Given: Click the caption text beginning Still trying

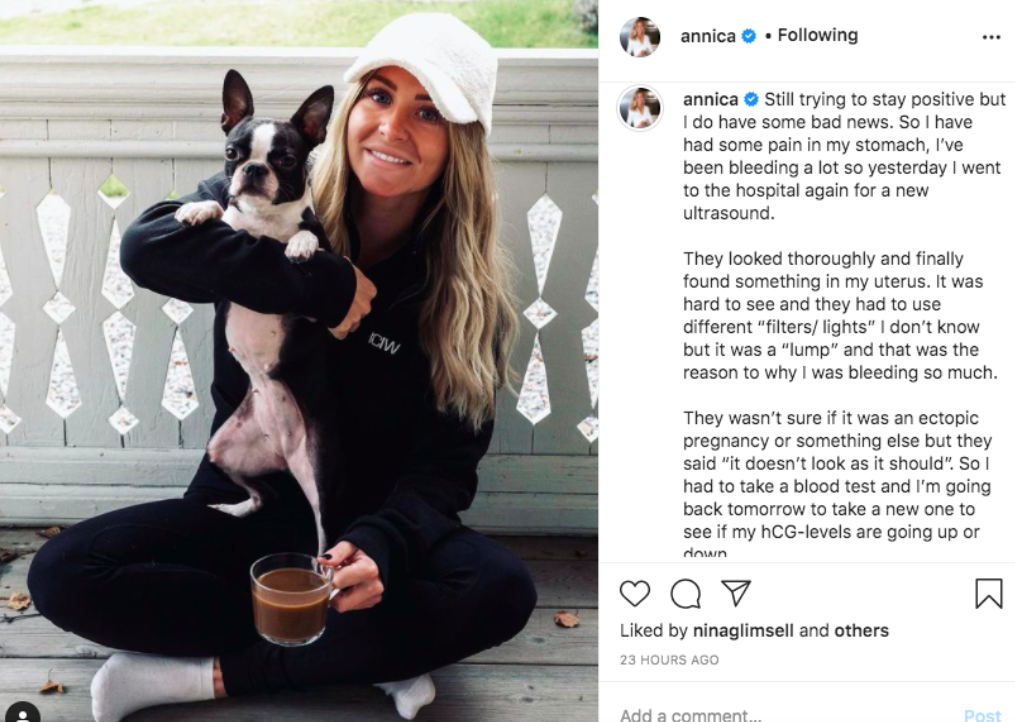Looking at the screenshot, I should 844,324.
